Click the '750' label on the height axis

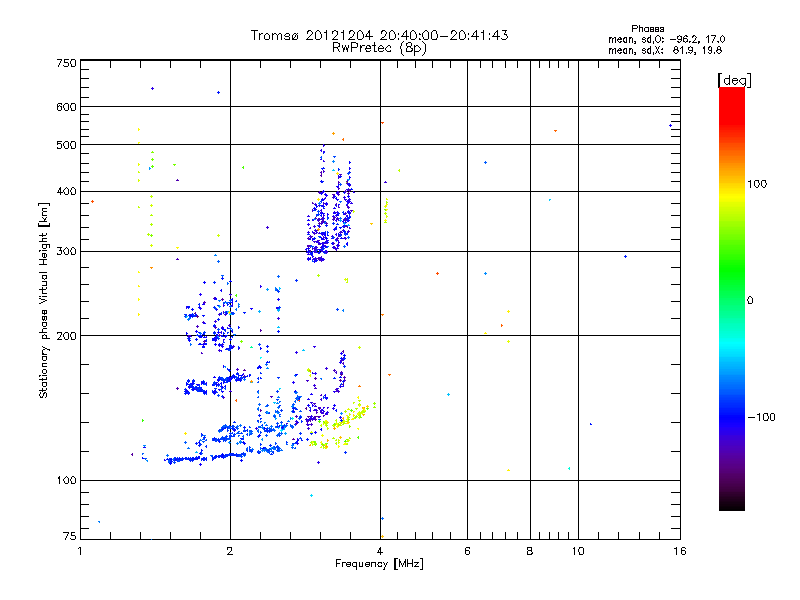click(66, 63)
